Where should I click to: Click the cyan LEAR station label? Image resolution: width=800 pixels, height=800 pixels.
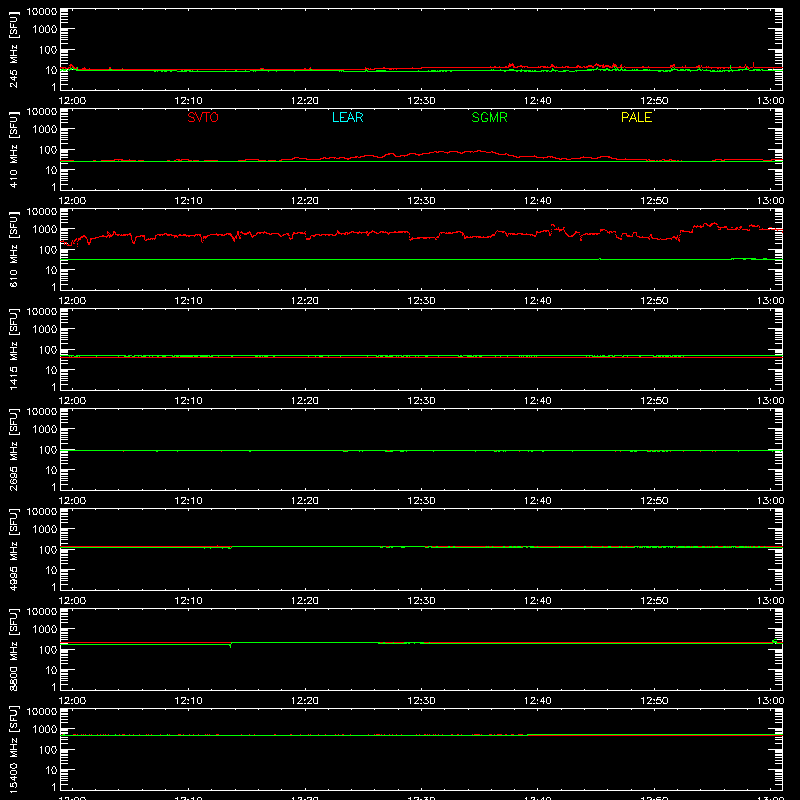pyautogui.click(x=347, y=117)
